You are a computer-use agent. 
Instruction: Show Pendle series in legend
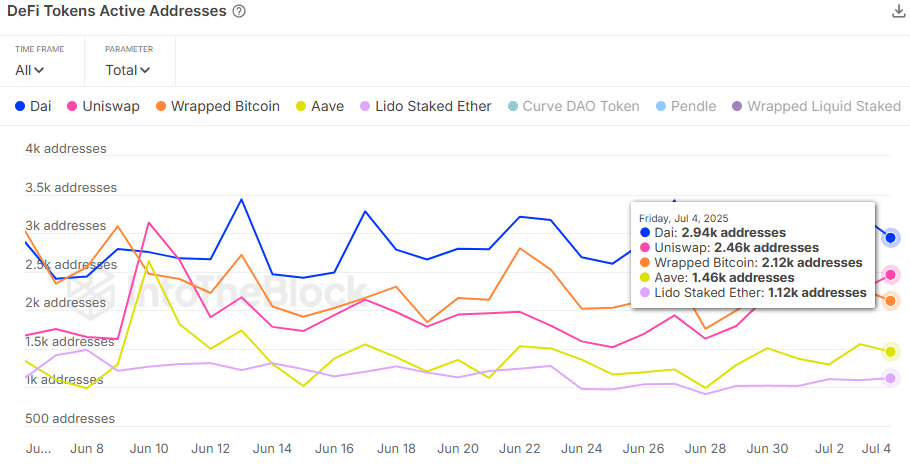point(686,107)
